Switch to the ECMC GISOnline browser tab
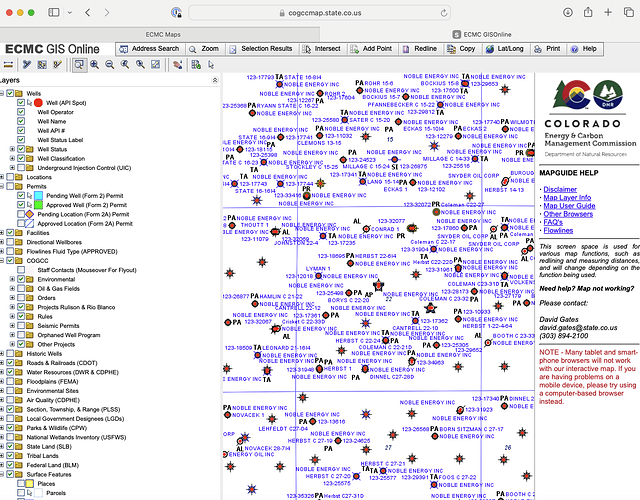This screenshot has width=640, height=500. [x=481, y=33]
